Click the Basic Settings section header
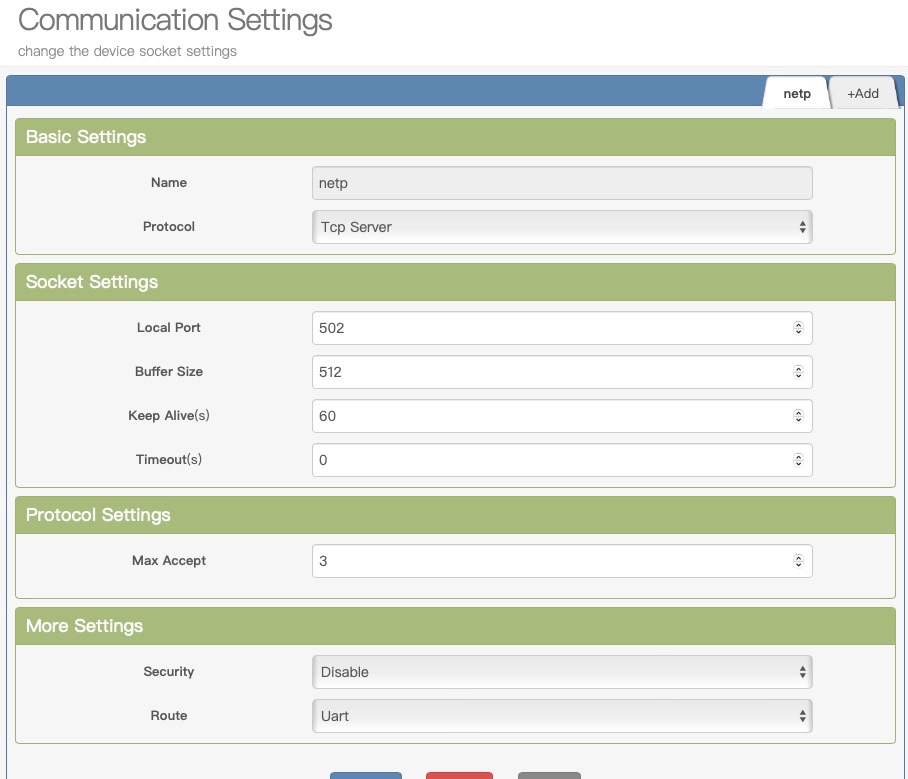 point(455,137)
